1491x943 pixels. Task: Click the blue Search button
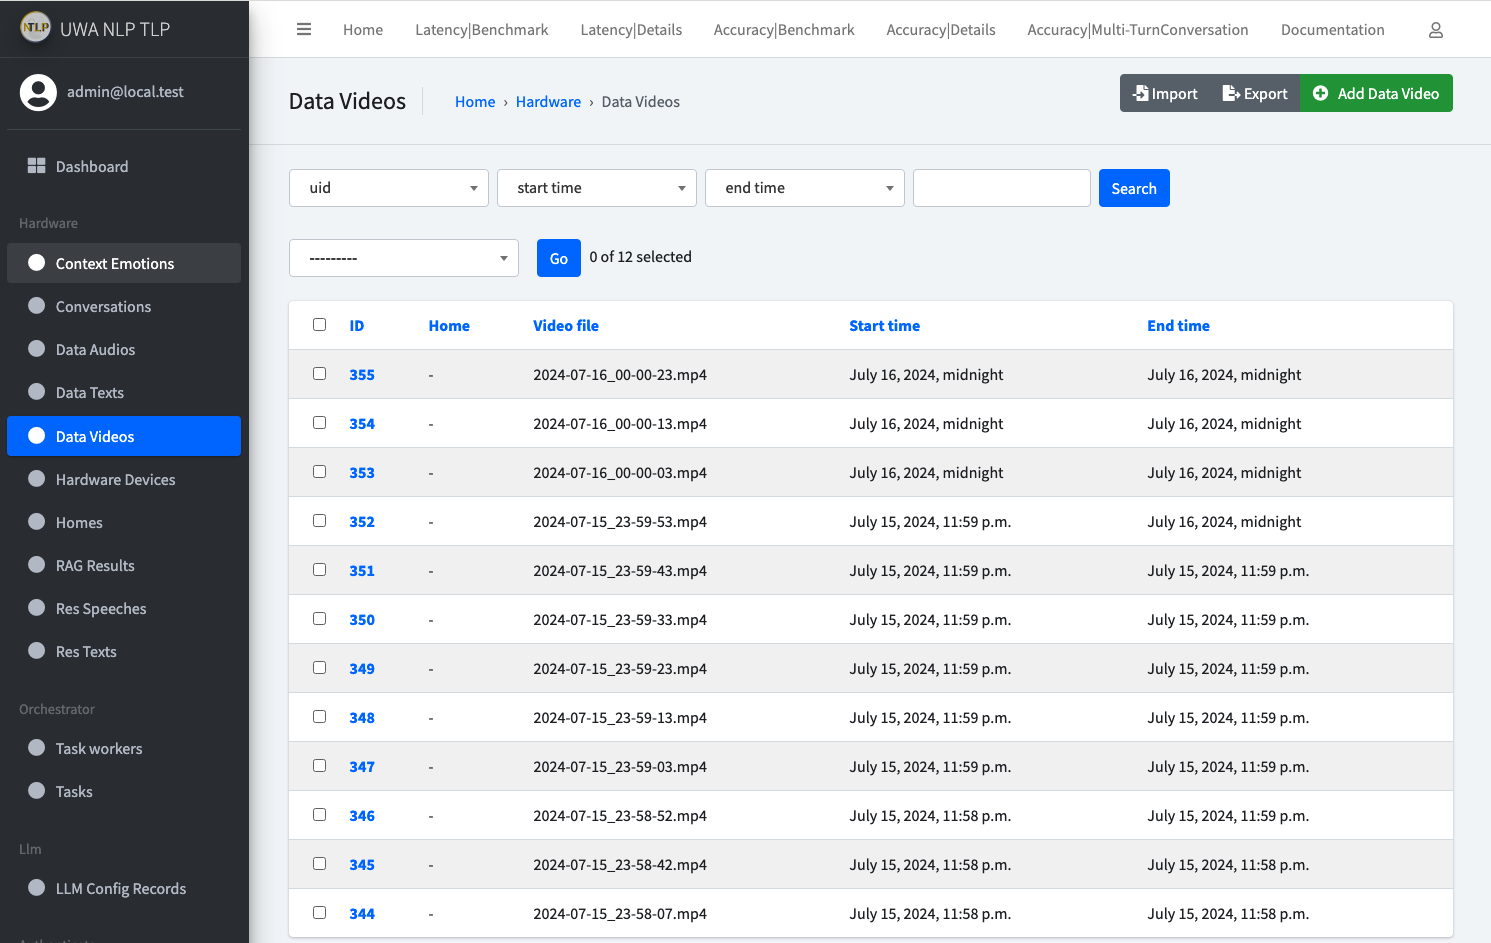click(x=1134, y=188)
